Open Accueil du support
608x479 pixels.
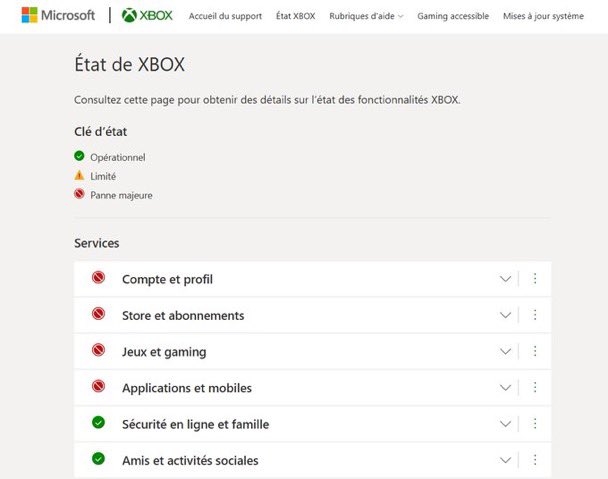[x=225, y=16]
